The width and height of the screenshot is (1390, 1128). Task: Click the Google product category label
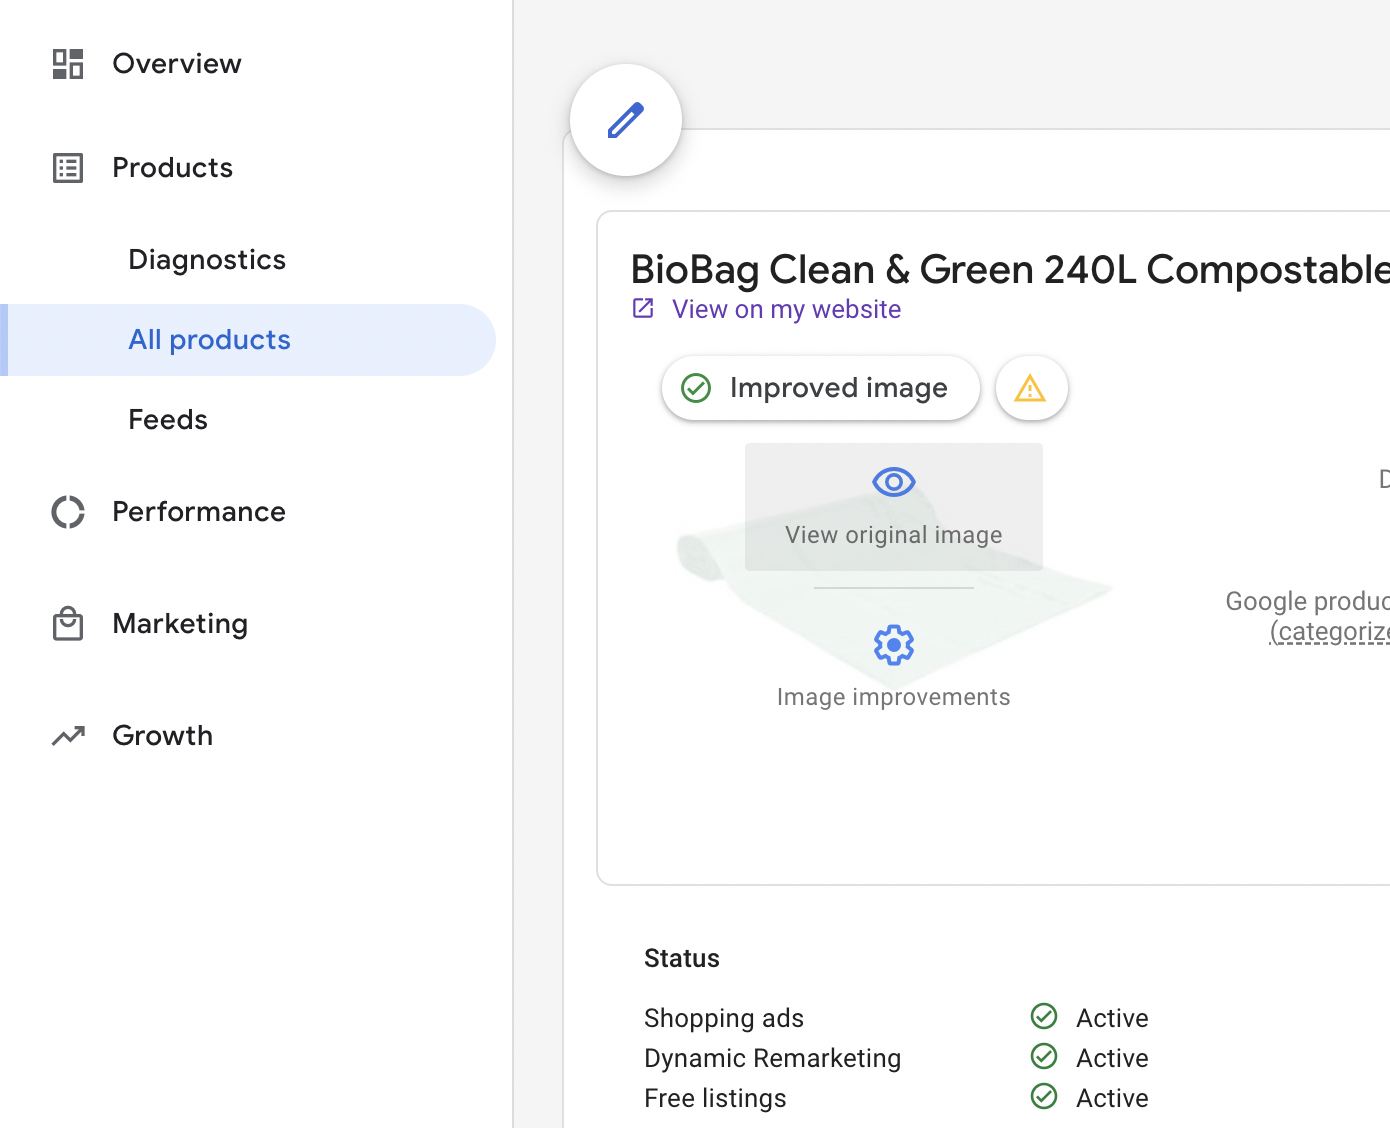[x=1308, y=602]
